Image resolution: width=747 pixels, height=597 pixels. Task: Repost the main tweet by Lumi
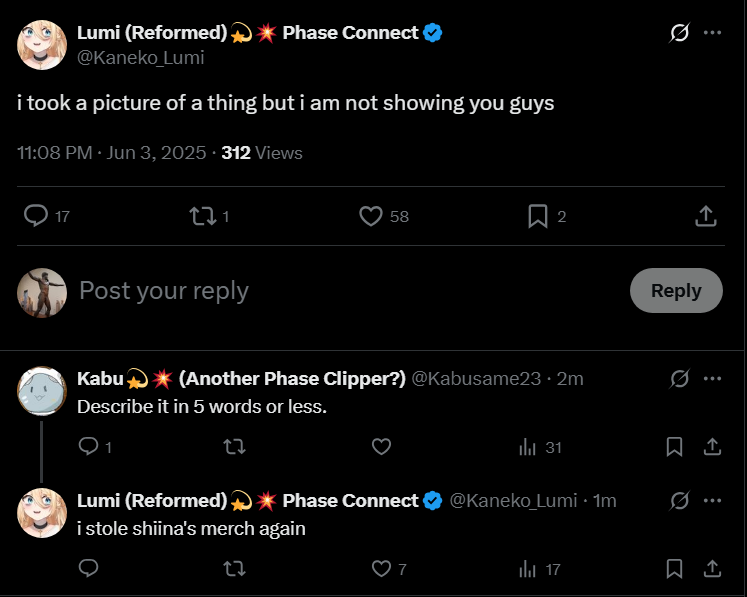point(203,216)
